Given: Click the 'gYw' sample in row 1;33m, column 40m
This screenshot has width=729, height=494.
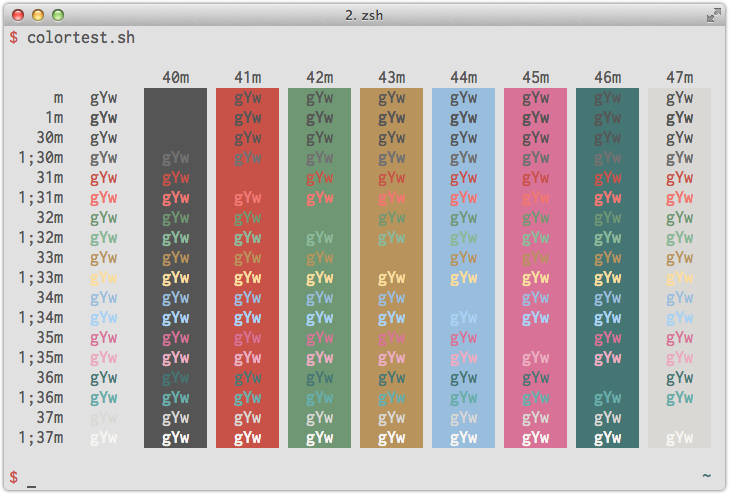Looking at the screenshot, I should [175, 278].
